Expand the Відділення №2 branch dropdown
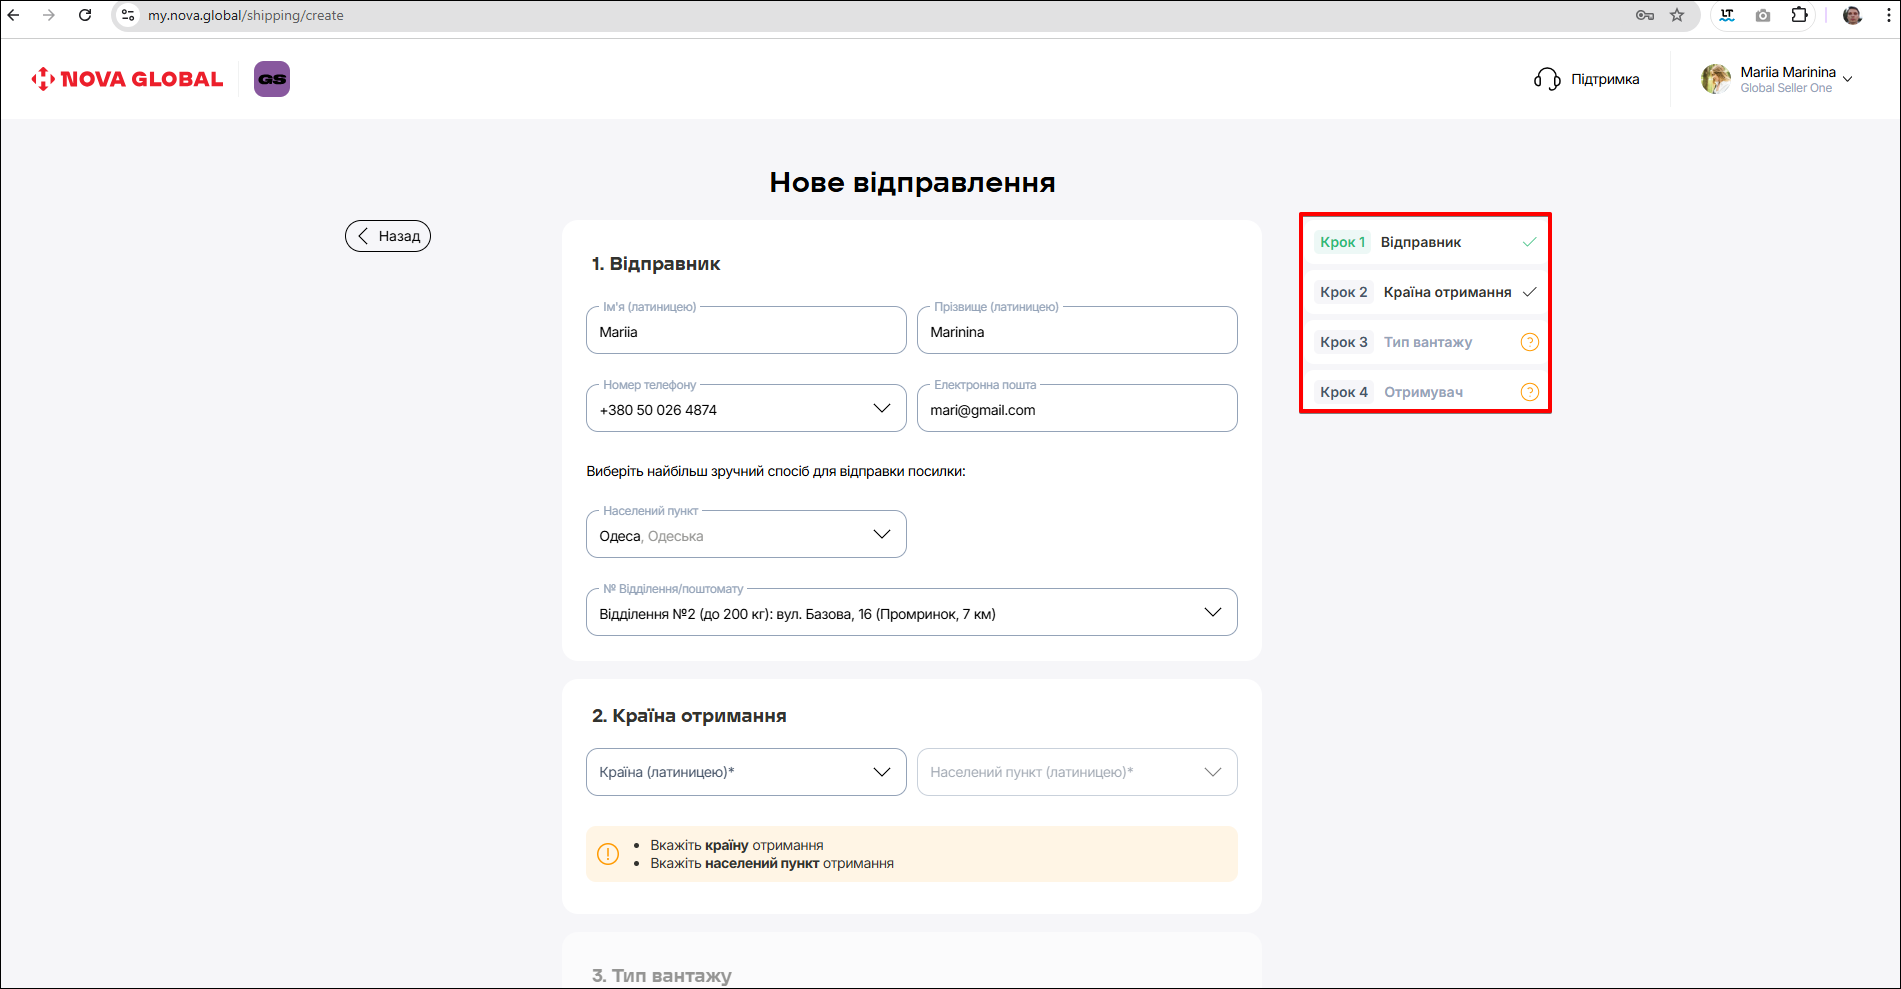This screenshot has height=989, width=1901. [1212, 613]
